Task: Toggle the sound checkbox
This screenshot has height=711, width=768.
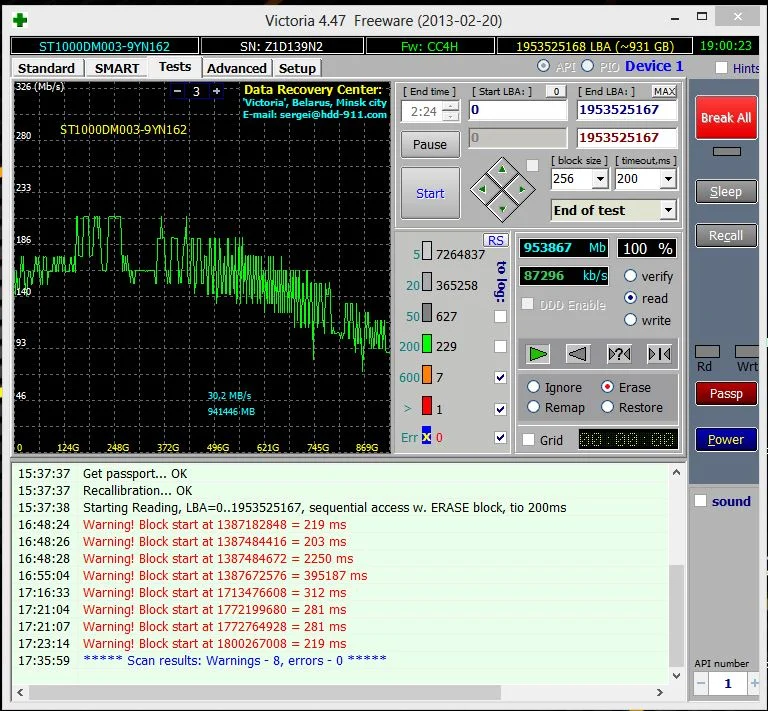Action: coord(701,501)
